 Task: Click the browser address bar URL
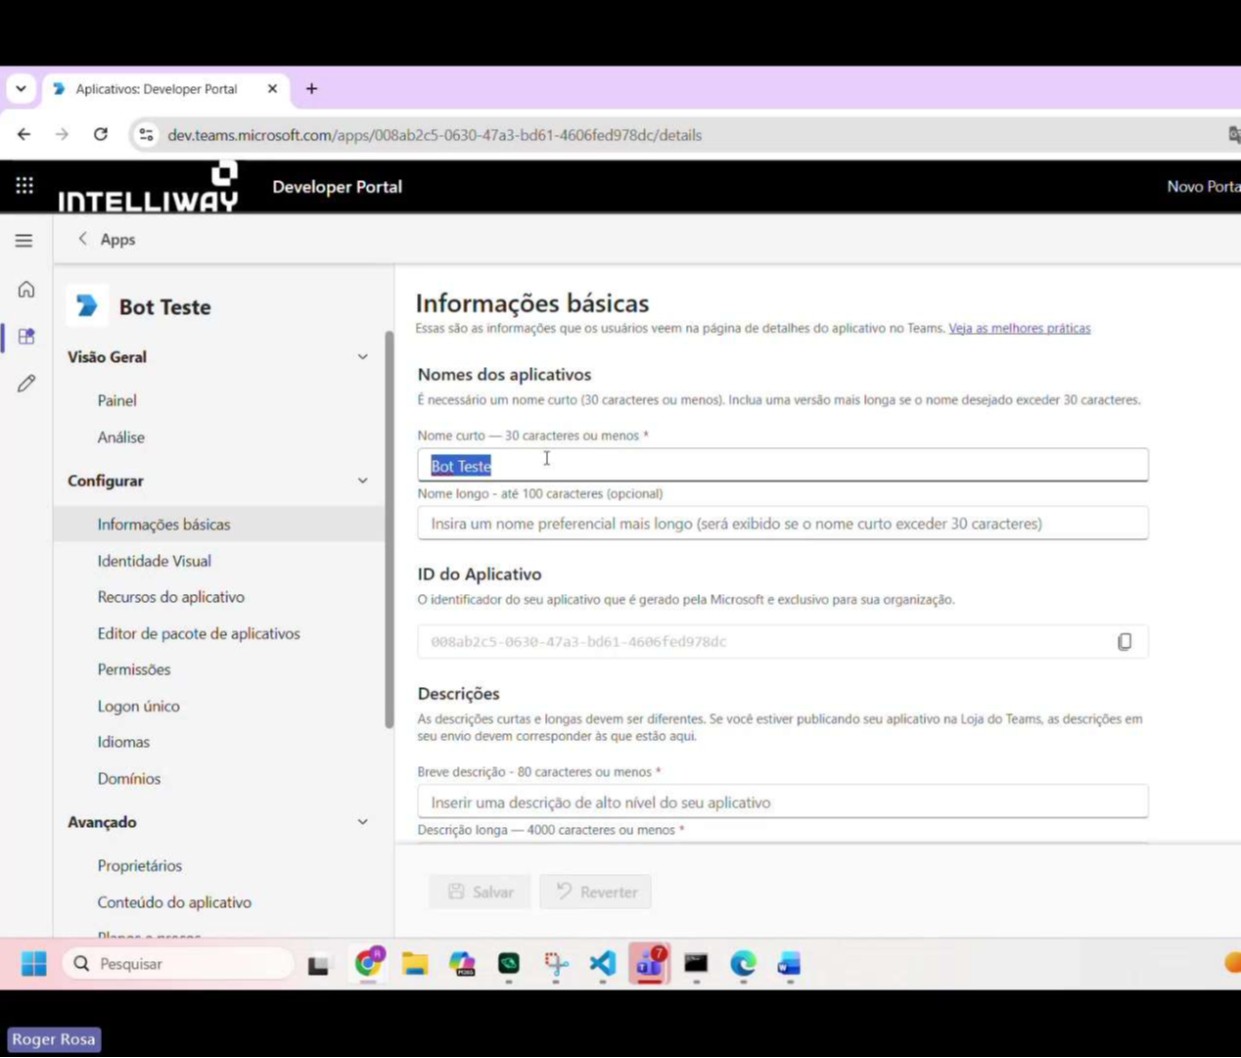434,135
